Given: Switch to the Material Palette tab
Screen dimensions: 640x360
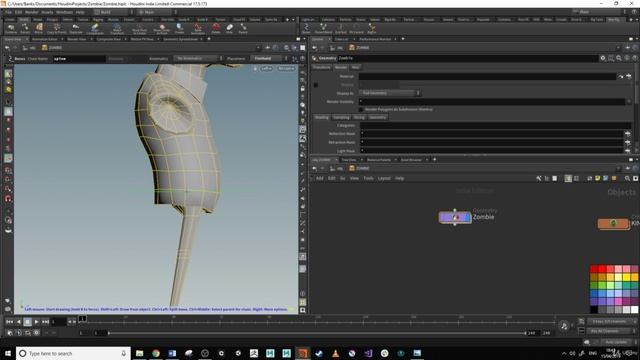Looking at the screenshot, I should point(379,160).
